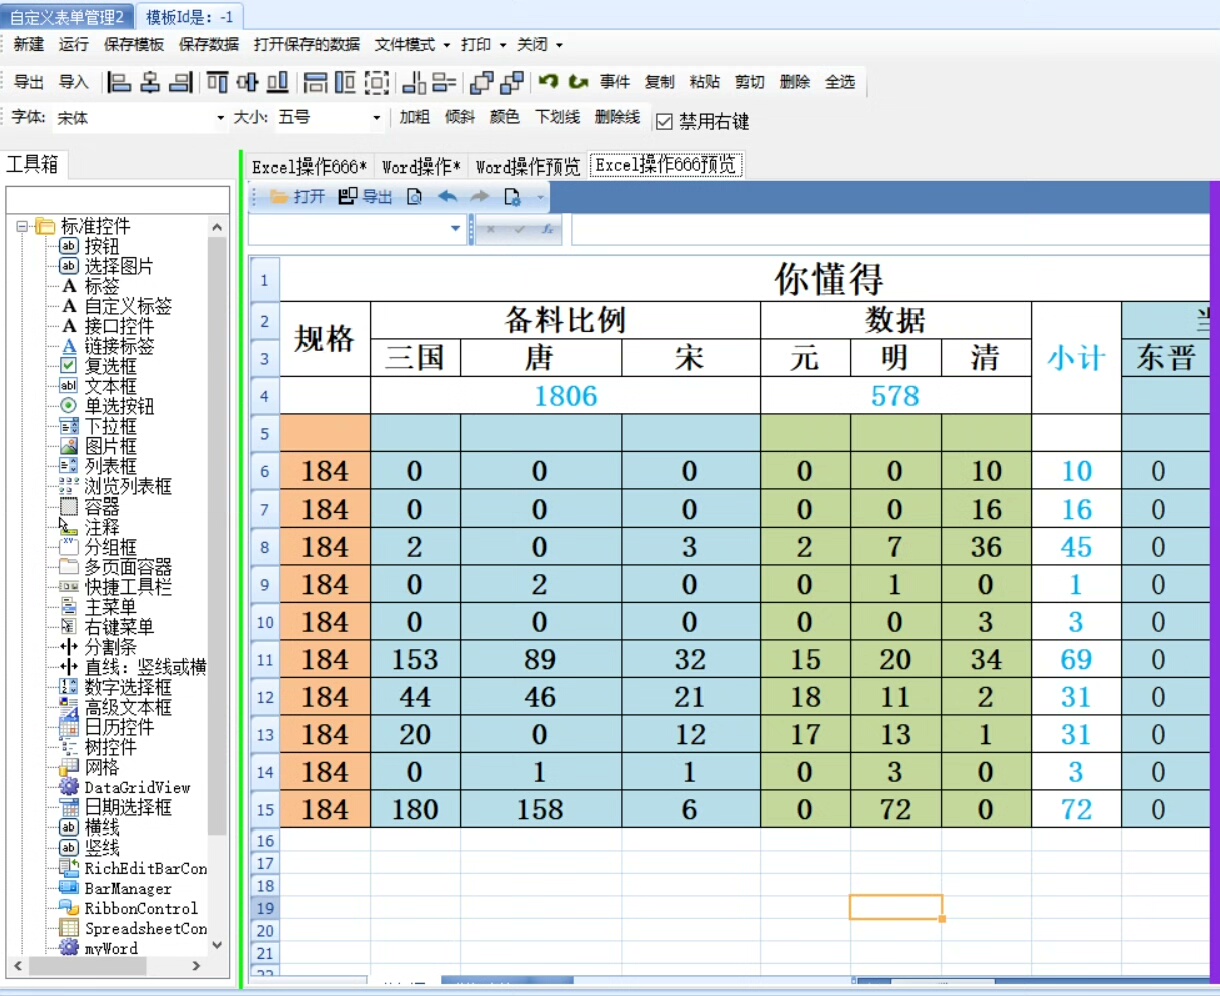Click the align top edges icon

pyautogui.click(x=217, y=82)
